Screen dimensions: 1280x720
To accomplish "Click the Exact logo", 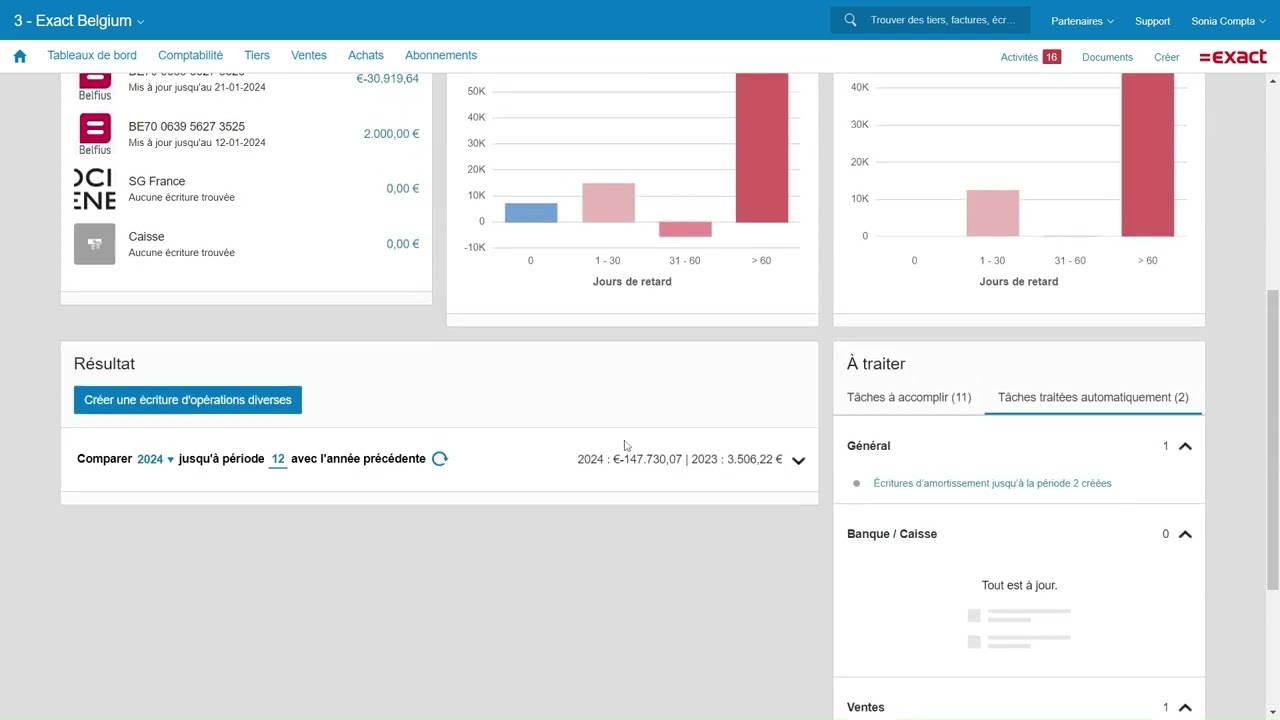I will pyautogui.click(x=1233, y=57).
